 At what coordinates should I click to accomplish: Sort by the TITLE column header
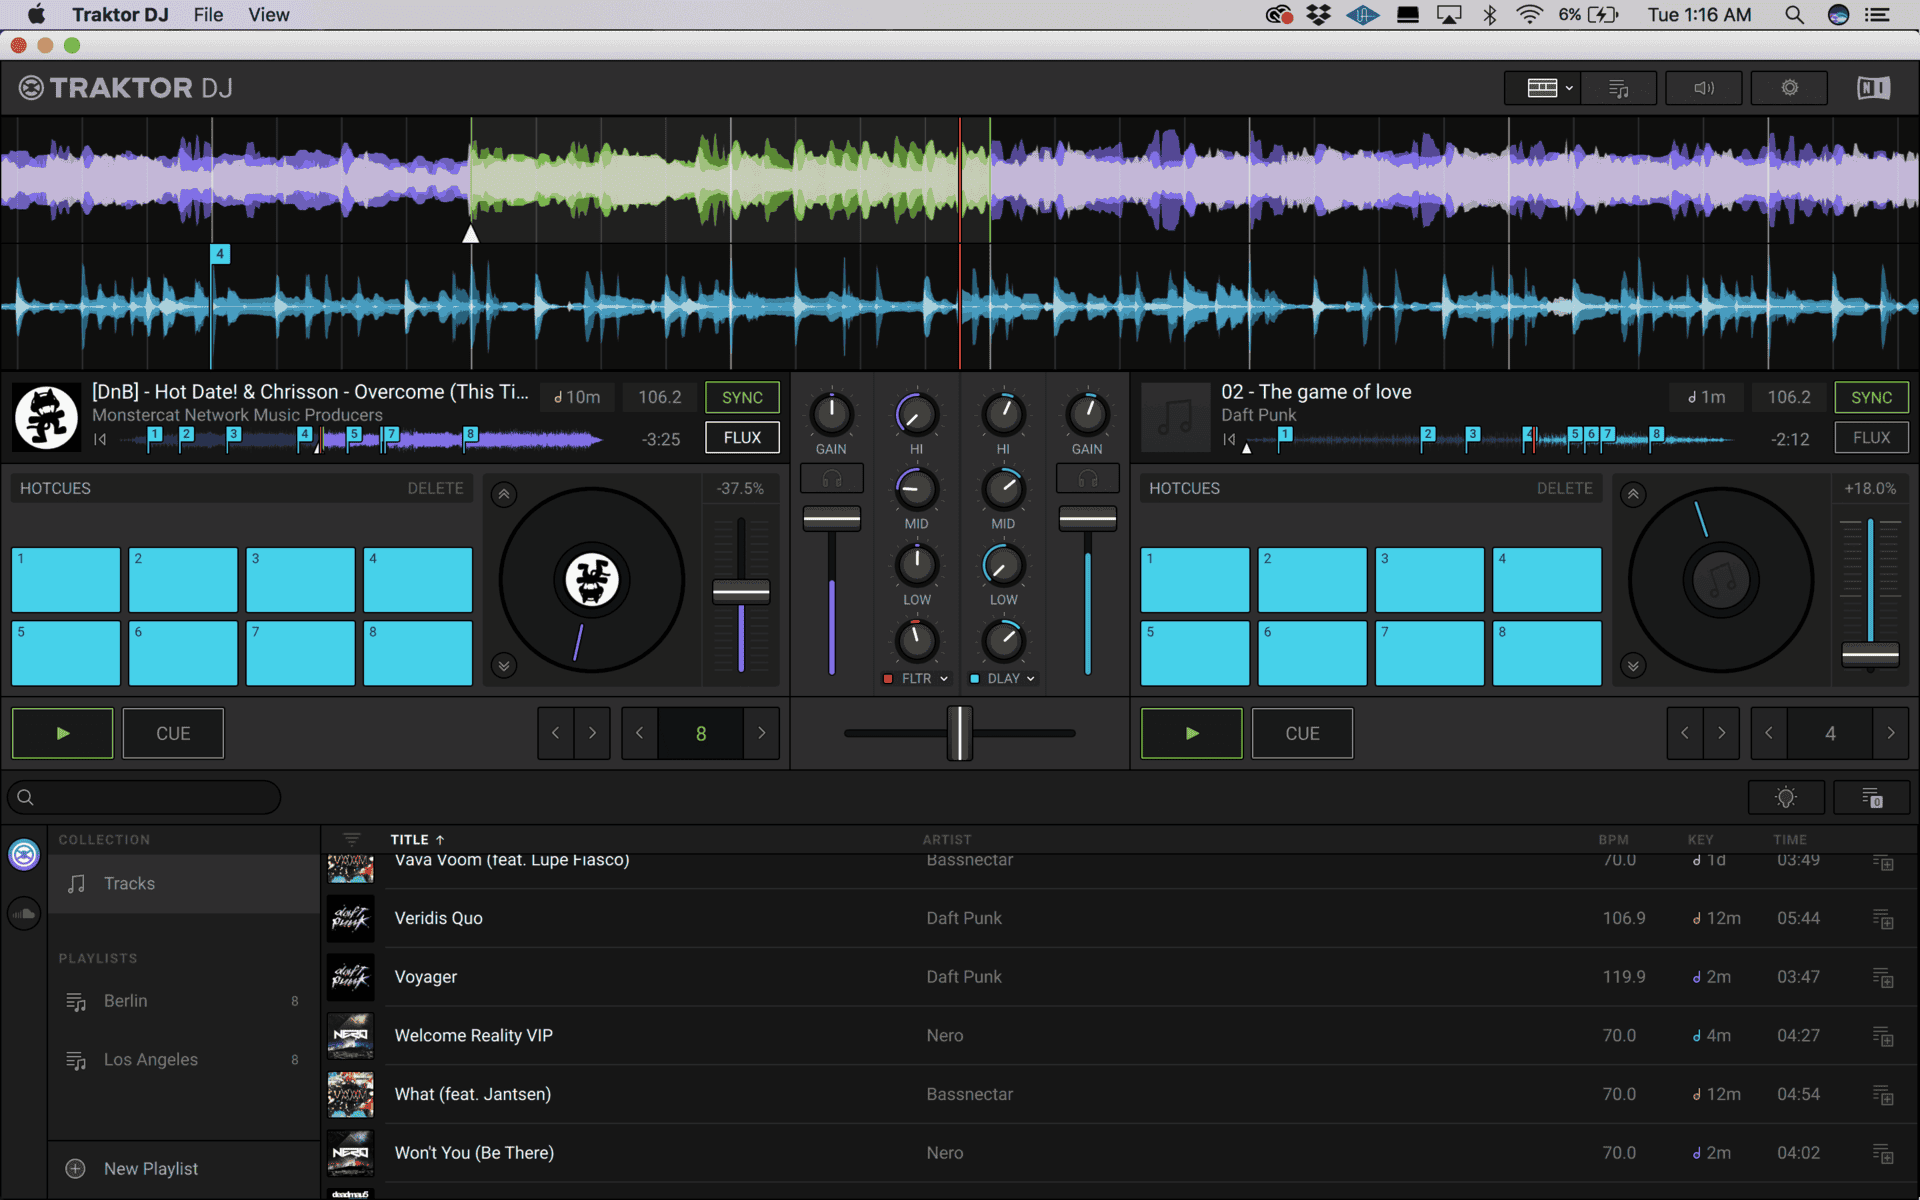[x=417, y=840]
